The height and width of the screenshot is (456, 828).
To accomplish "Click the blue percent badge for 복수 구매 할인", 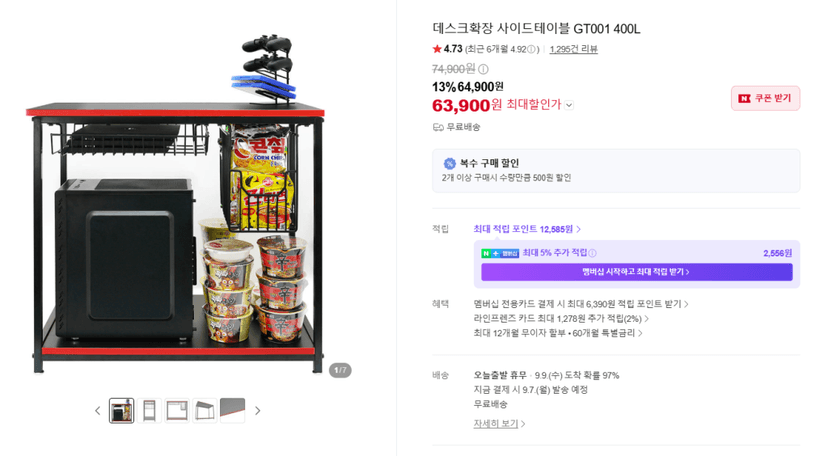I will pyautogui.click(x=449, y=163).
